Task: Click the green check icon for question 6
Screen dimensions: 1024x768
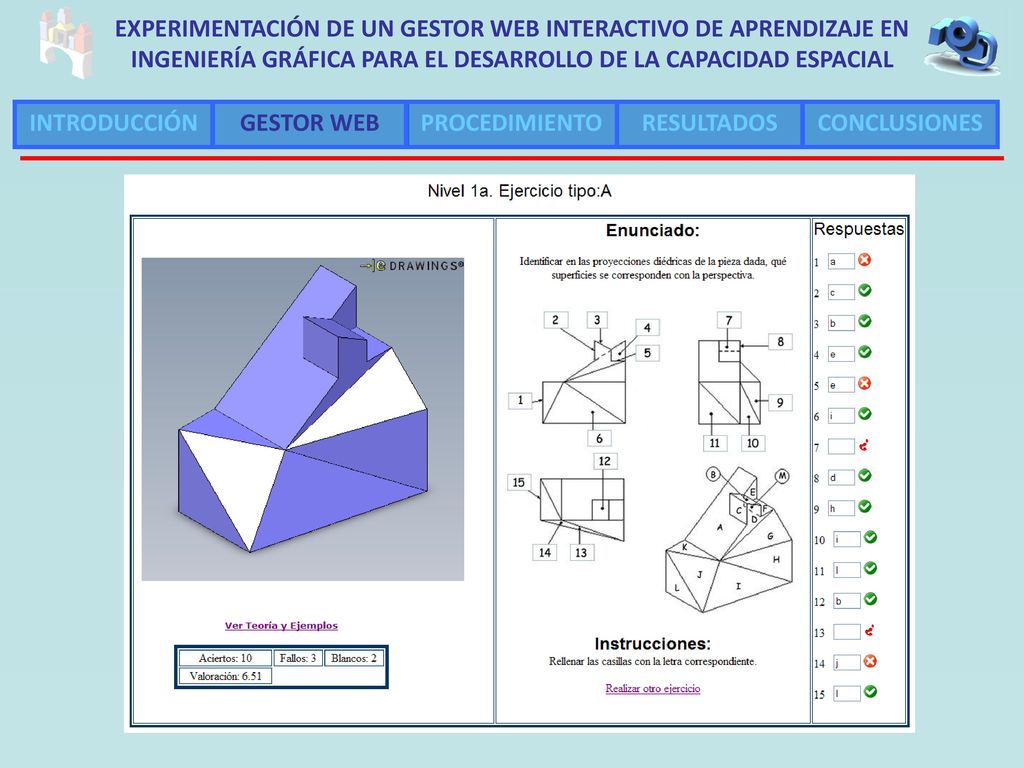Action: coord(865,413)
